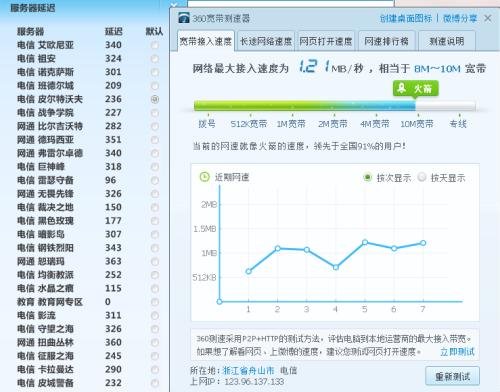Click the 服务器延迟 panel title
This screenshot has height=392, width=500.
tap(33, 8)
